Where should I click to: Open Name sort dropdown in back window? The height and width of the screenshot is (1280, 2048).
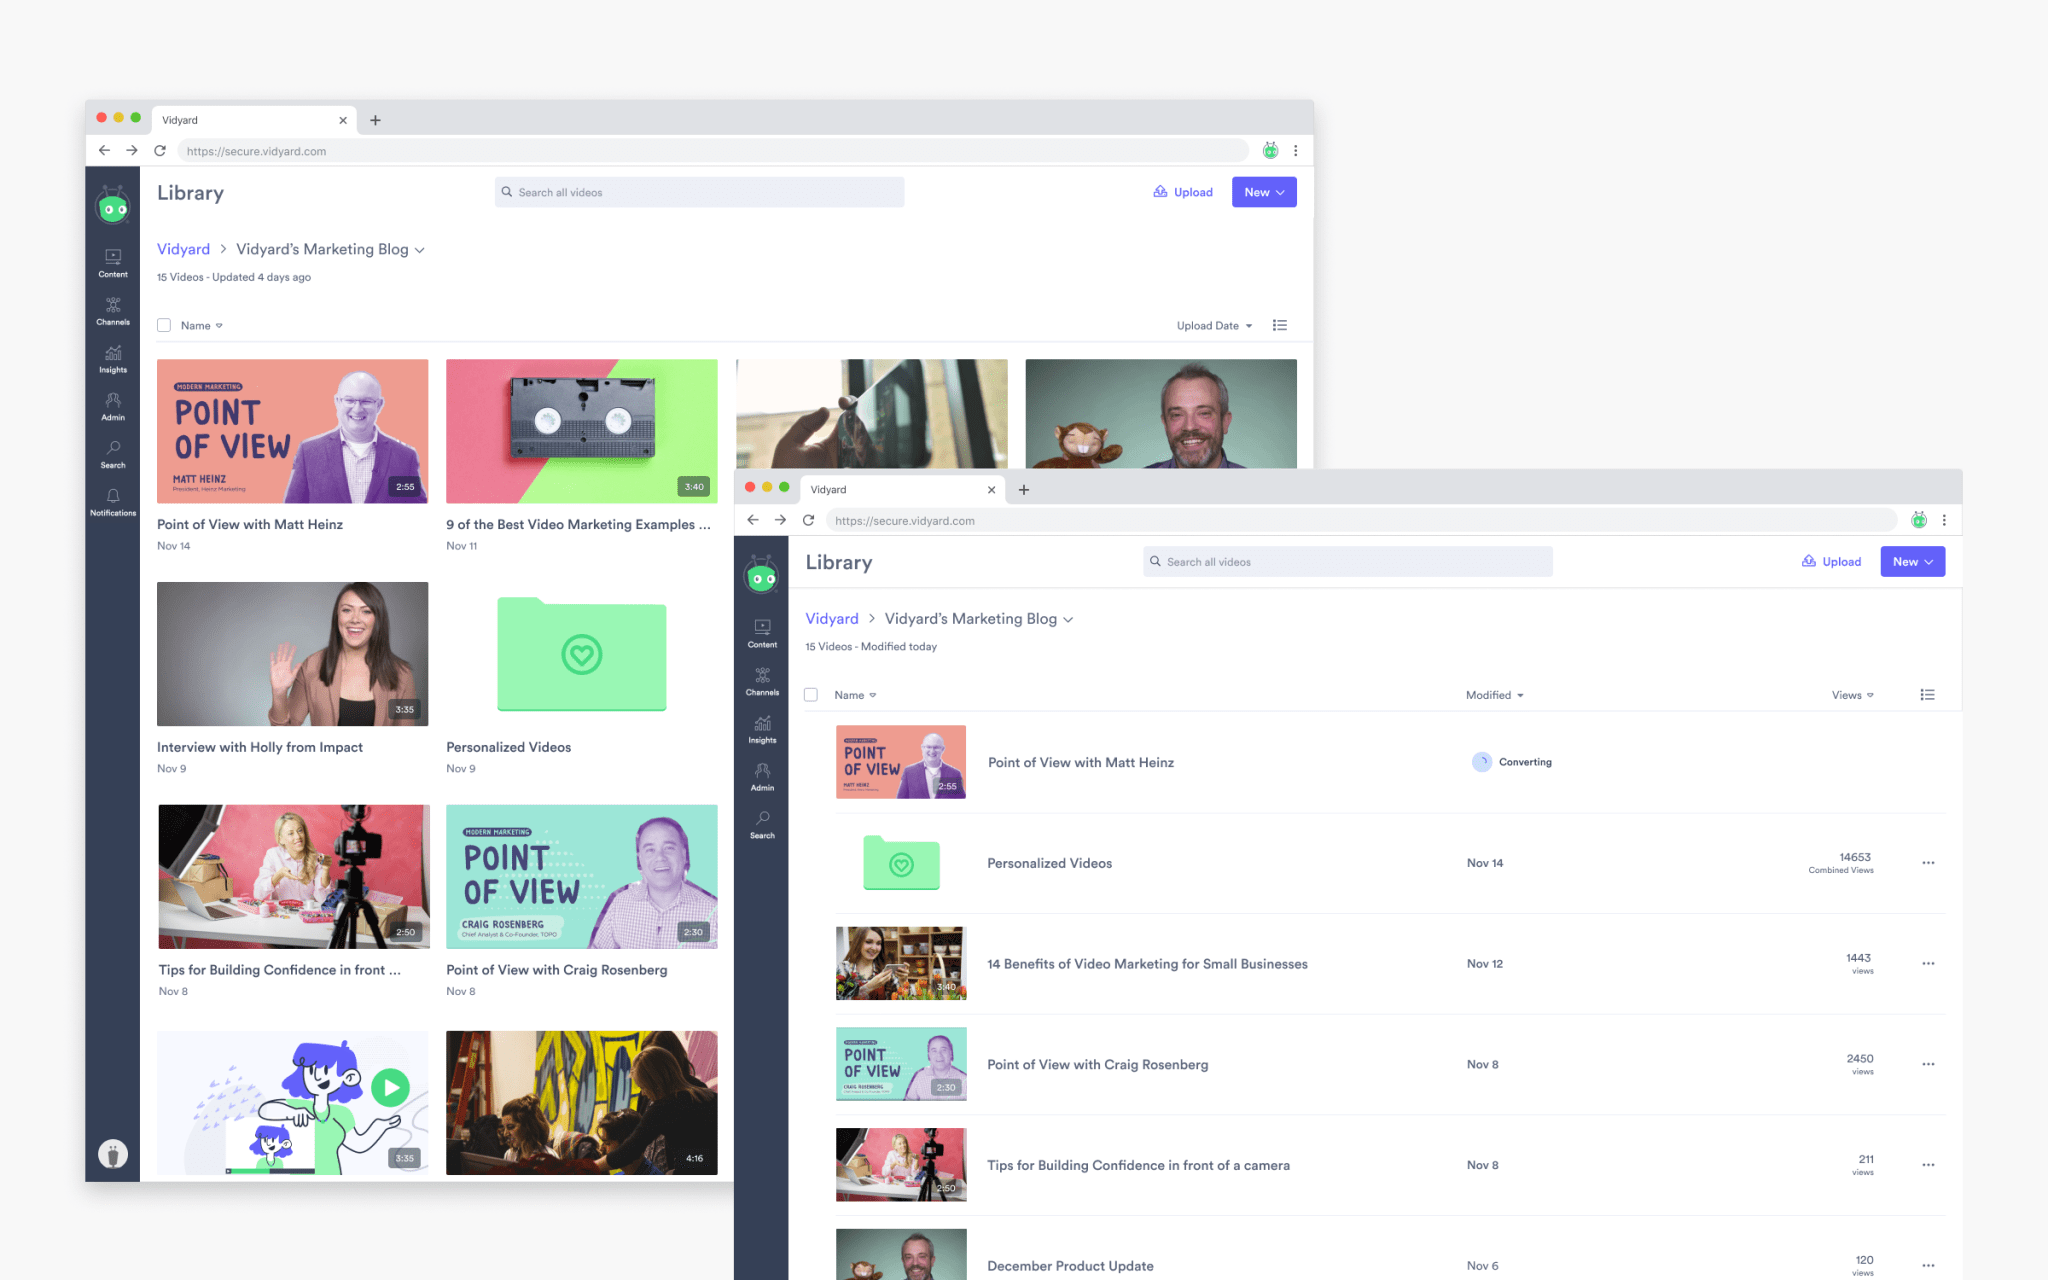point(201,326)
